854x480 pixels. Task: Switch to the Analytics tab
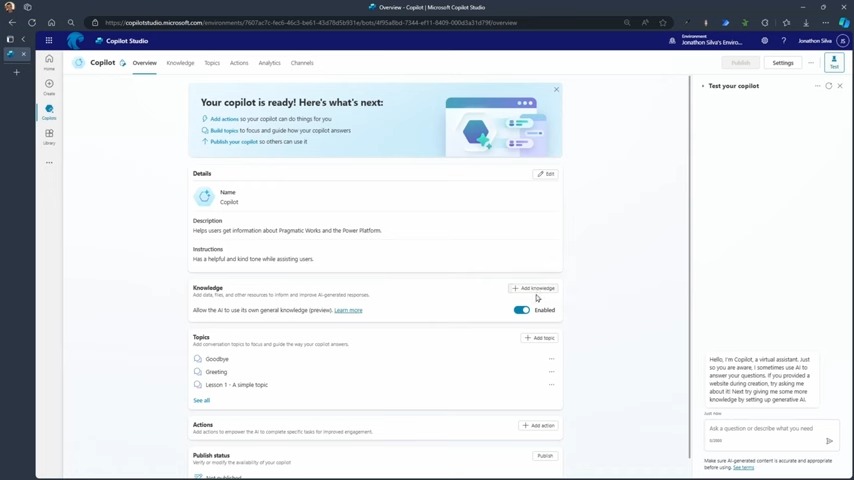[x=269, y=63]
